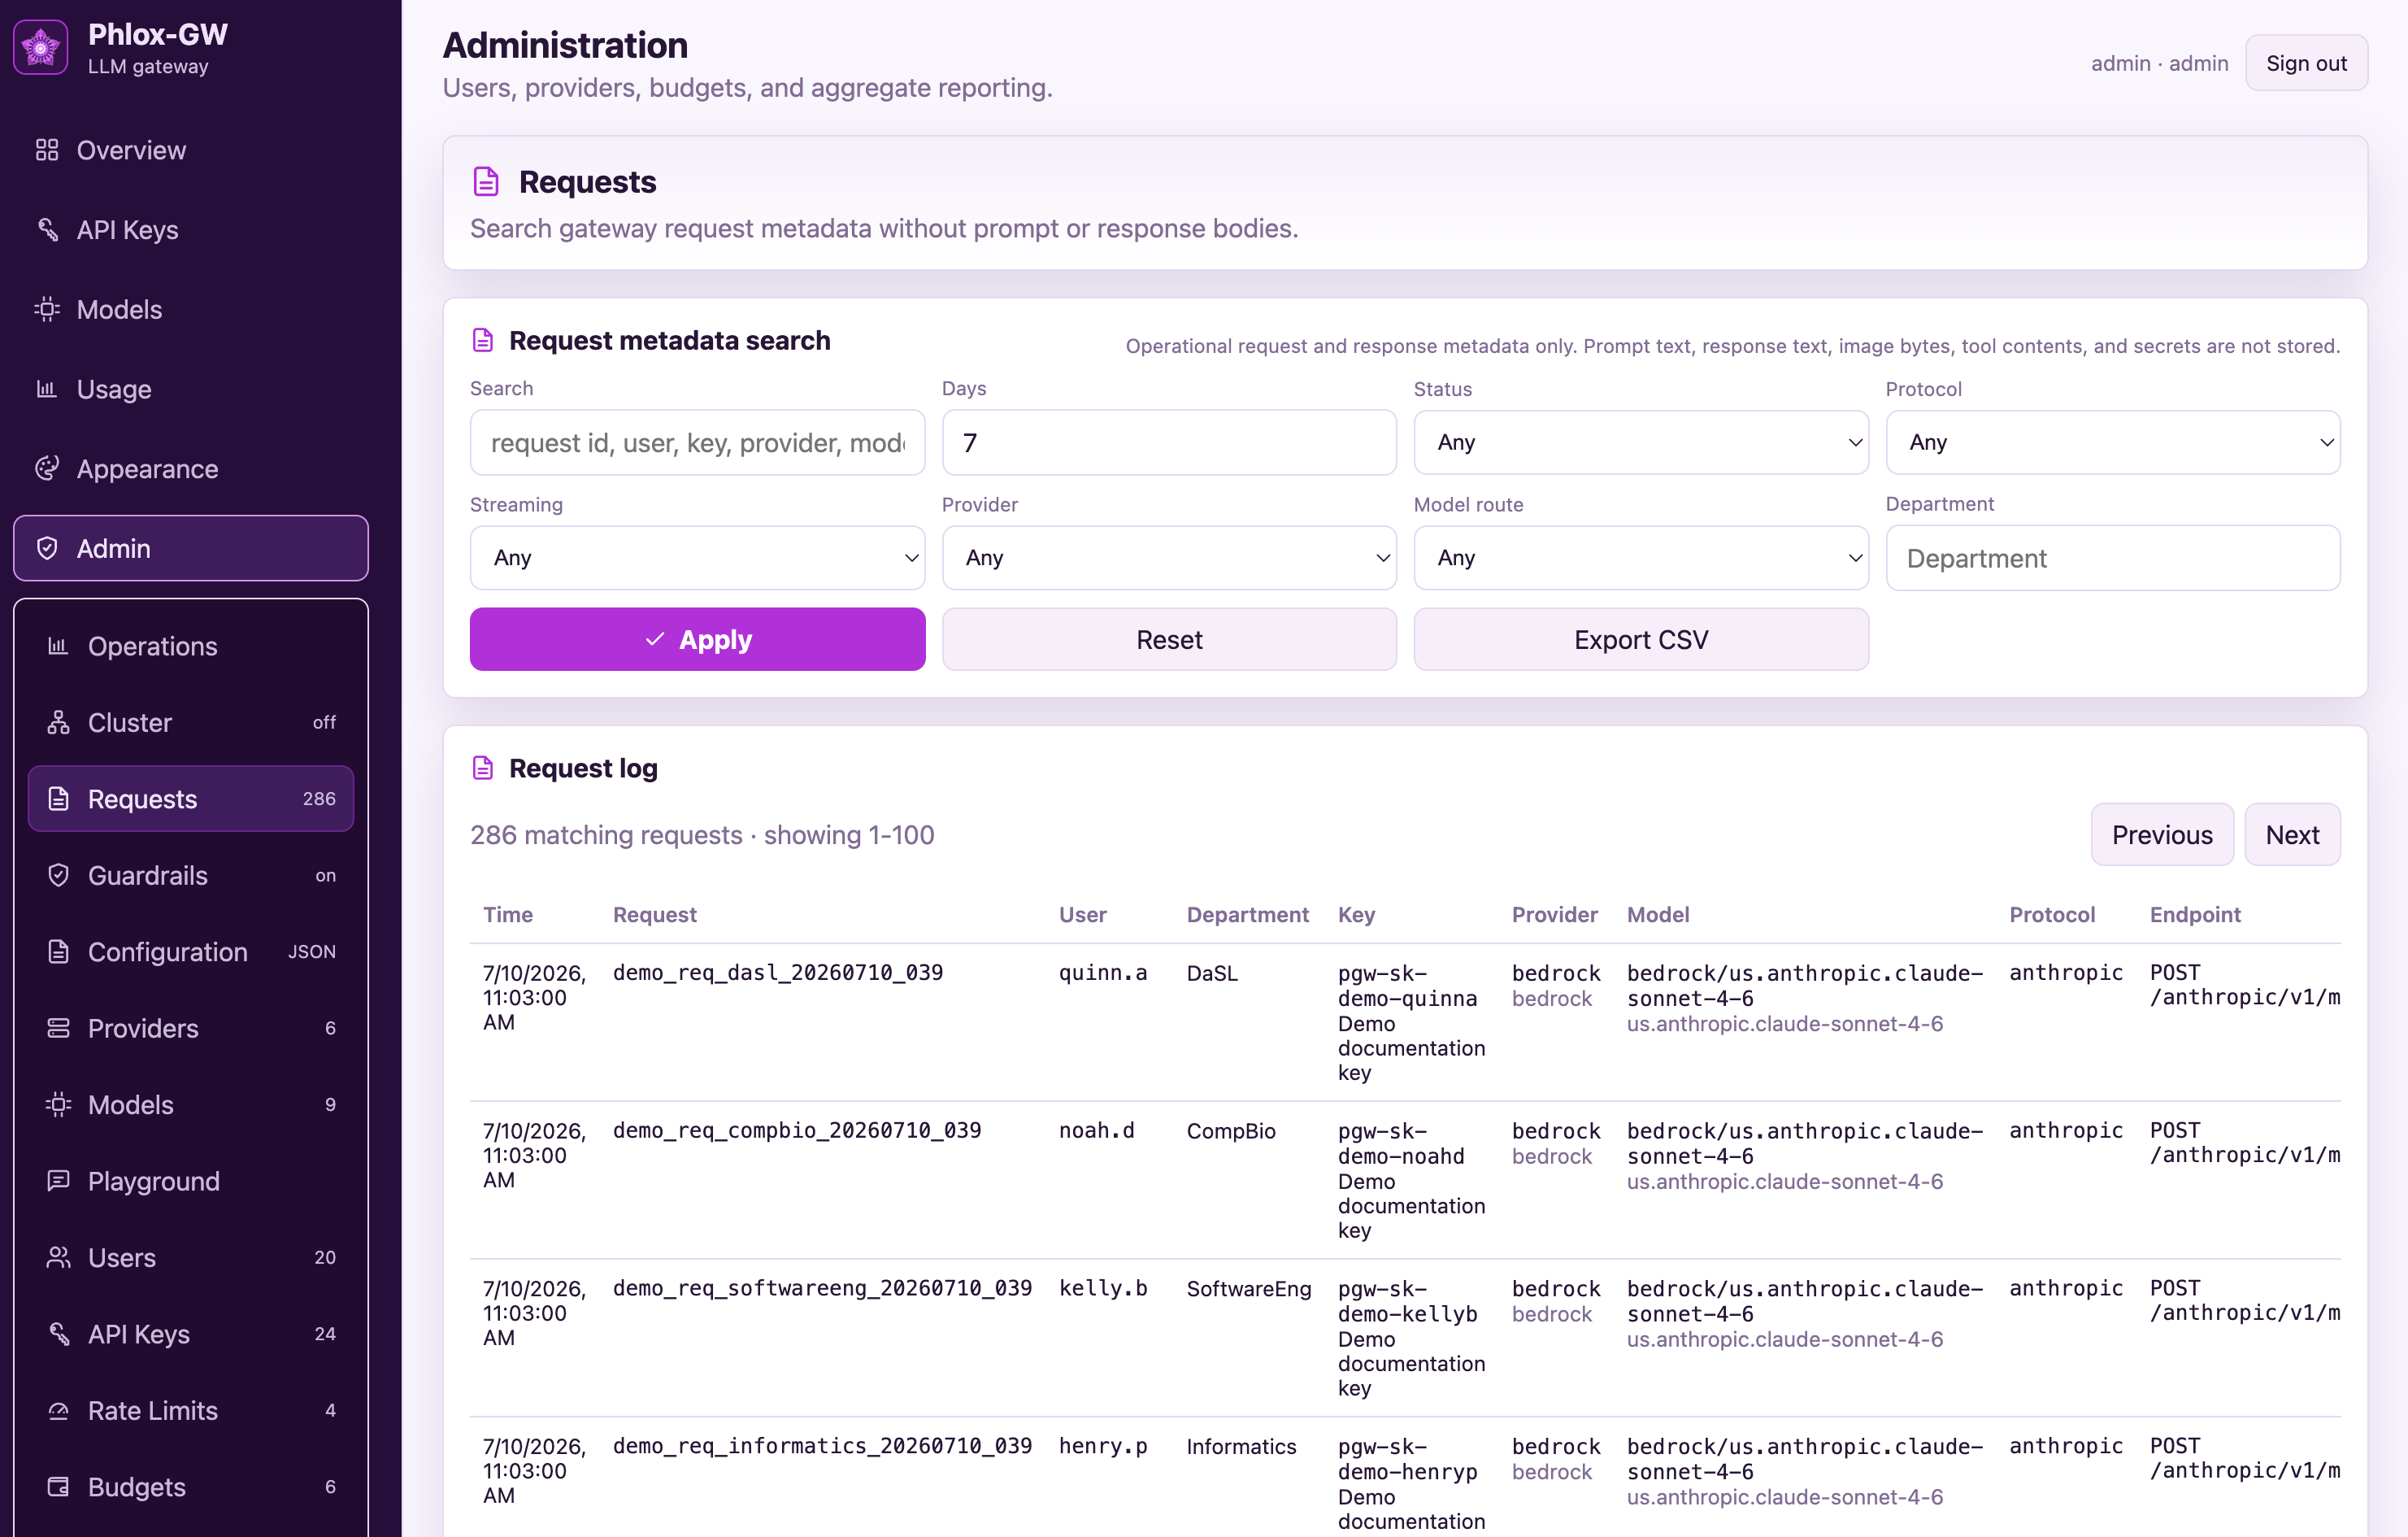Click request demo_req_compbio_20260710_039

click(x=797, y=1130)
